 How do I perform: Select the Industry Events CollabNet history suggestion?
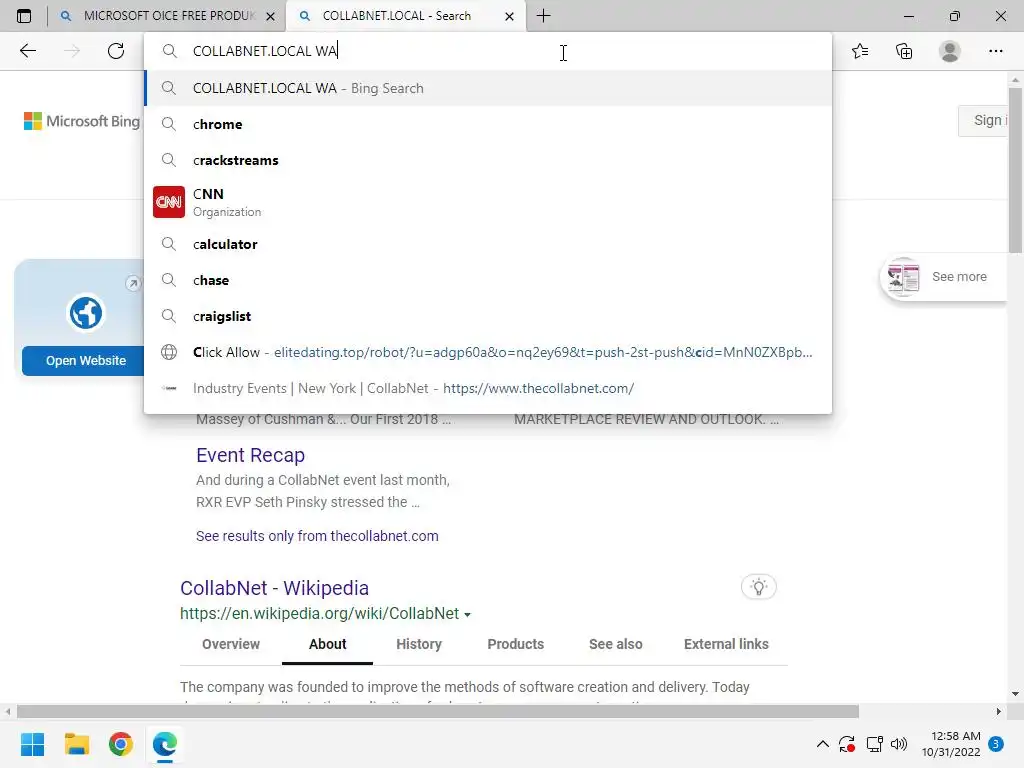click(488, 388)
